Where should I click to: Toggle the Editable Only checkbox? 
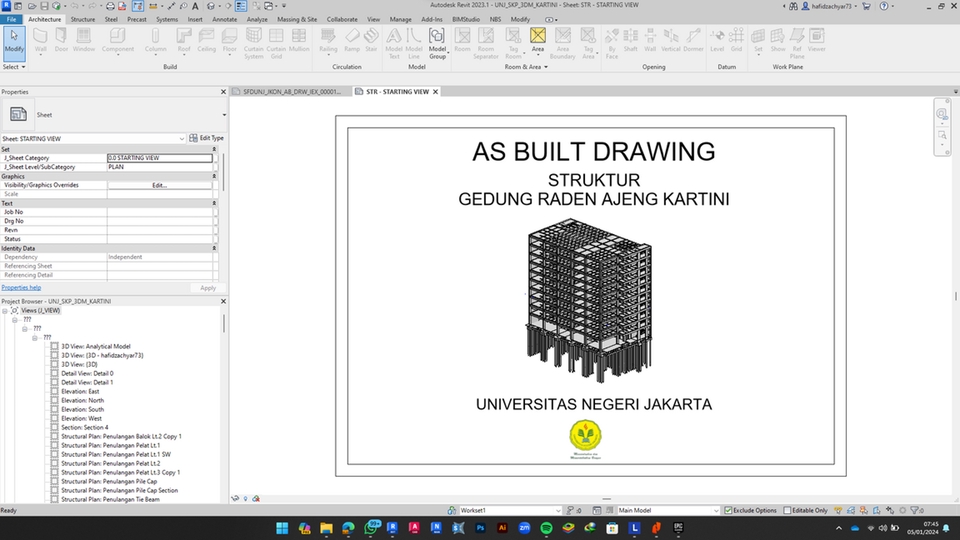pyautogui.click(x=787, y=510)
